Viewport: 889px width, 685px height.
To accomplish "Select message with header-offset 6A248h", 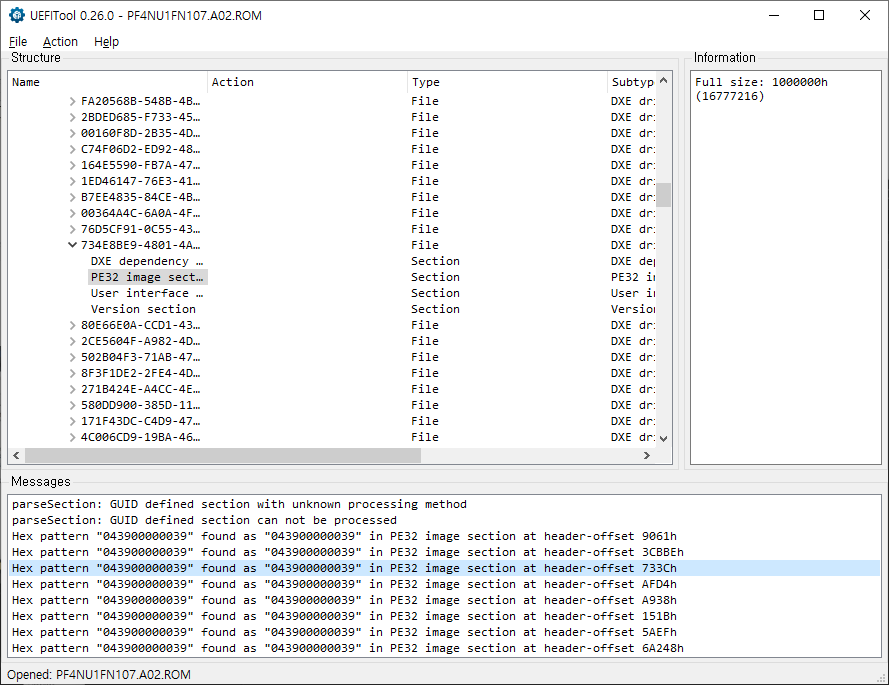I will point(444,648).
